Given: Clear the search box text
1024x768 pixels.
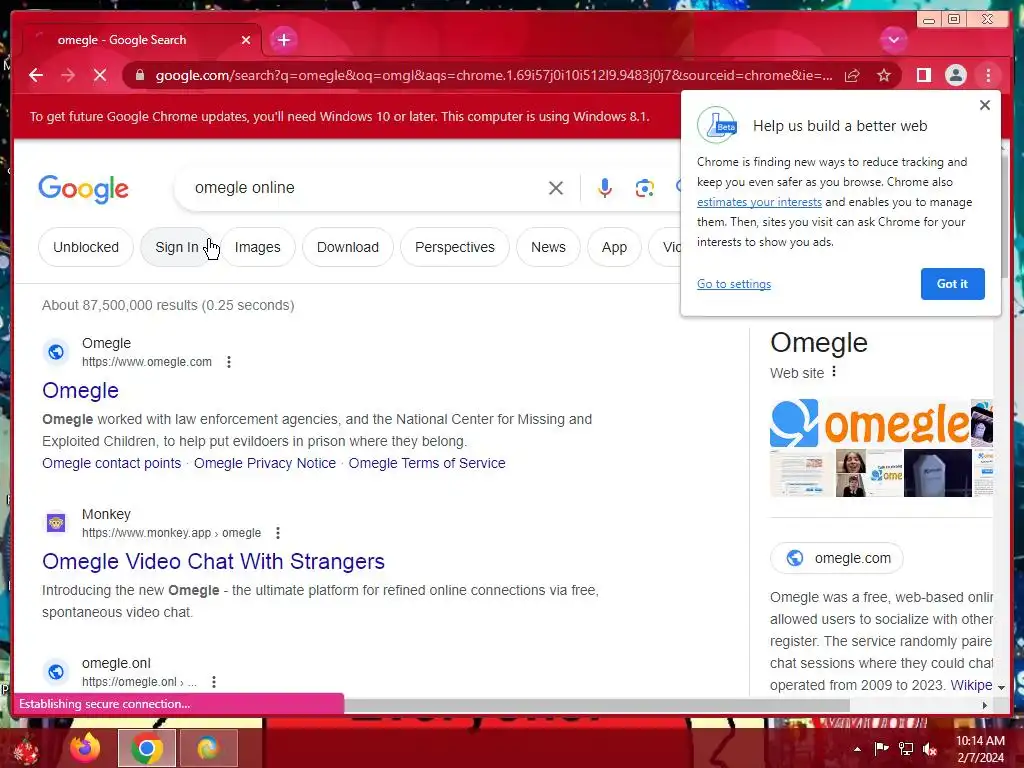Looking at the screenshot, I should (x=556, y=188).
